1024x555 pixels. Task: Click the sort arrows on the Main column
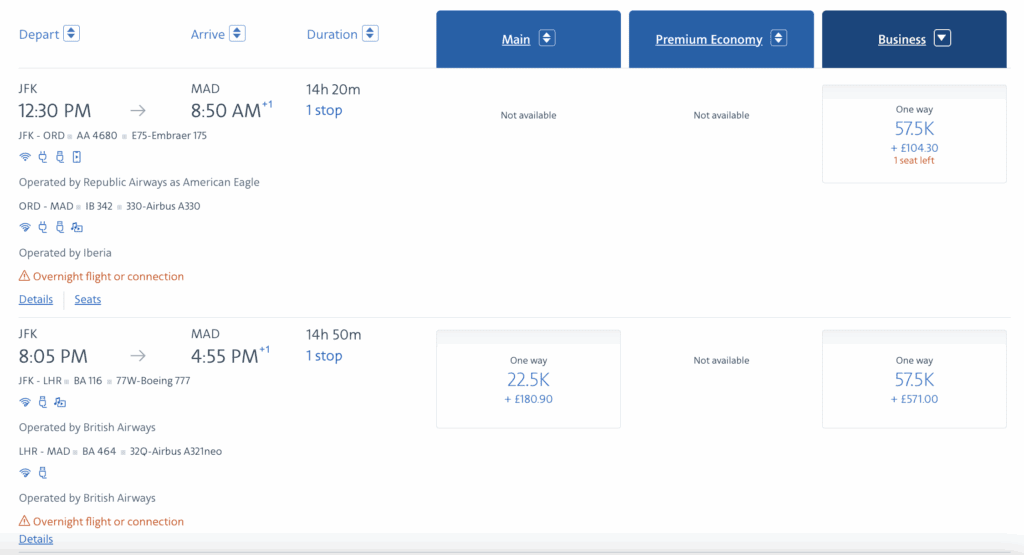(547, 39)
